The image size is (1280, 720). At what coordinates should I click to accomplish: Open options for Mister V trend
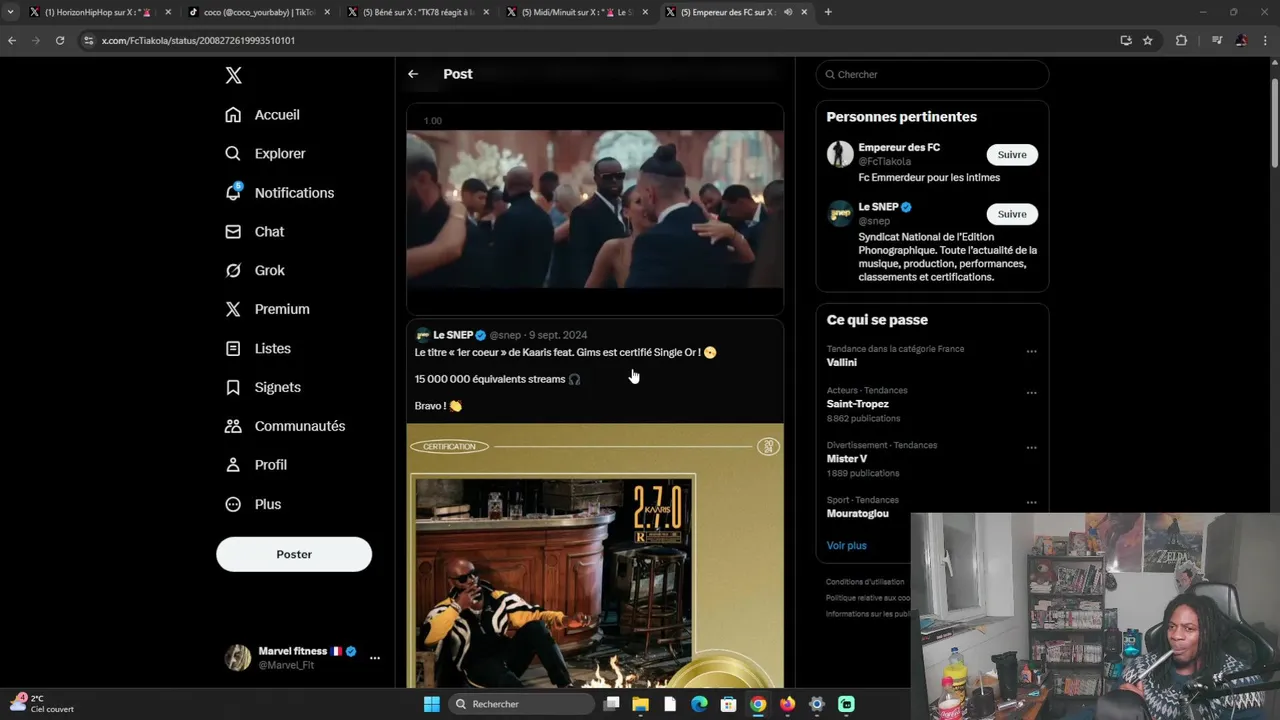(x=1031, y=447)
